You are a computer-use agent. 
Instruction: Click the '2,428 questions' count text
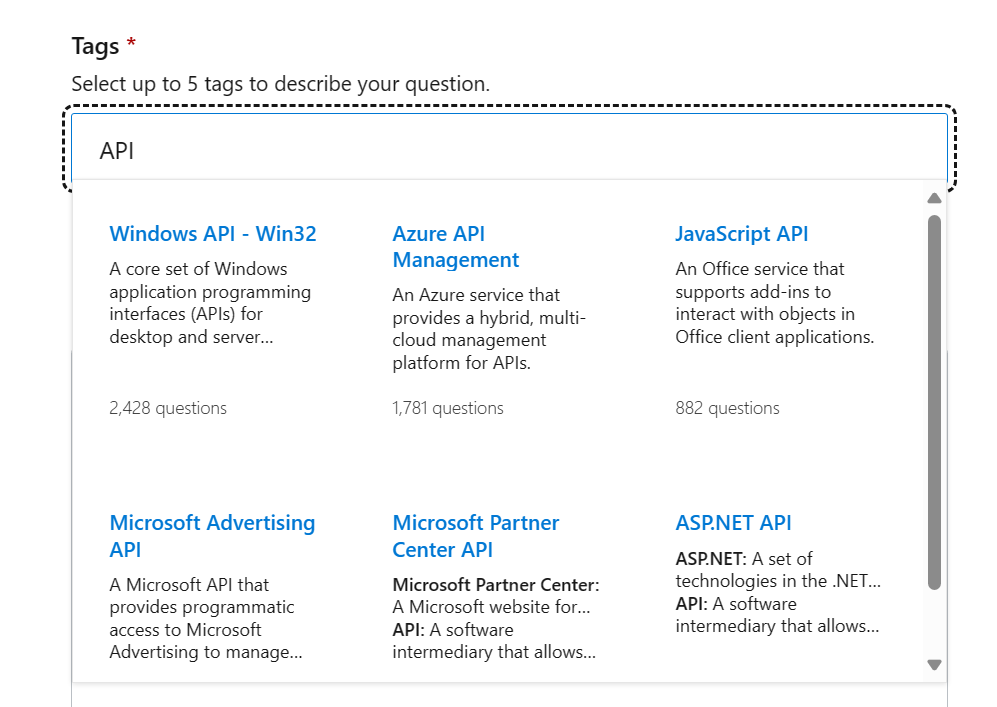[168, 408]
